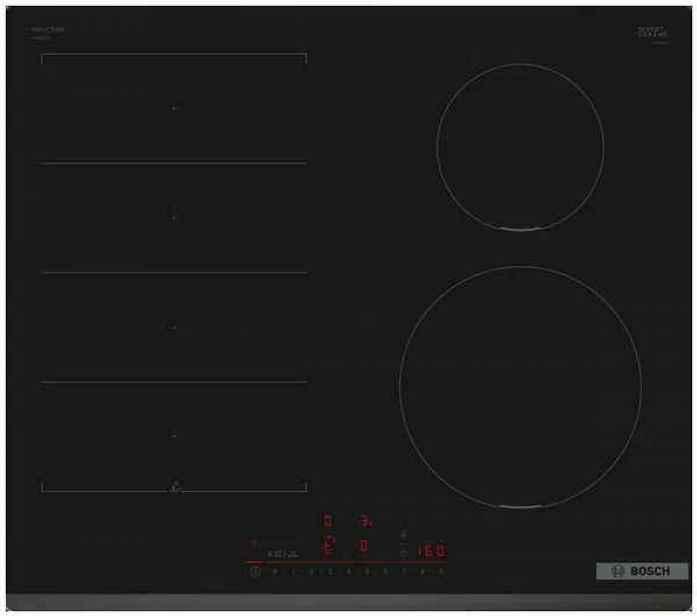This screenshot has height=616, width=697.
Task: Tap the center marker of the top flex segment
Action: coord(174,108)
